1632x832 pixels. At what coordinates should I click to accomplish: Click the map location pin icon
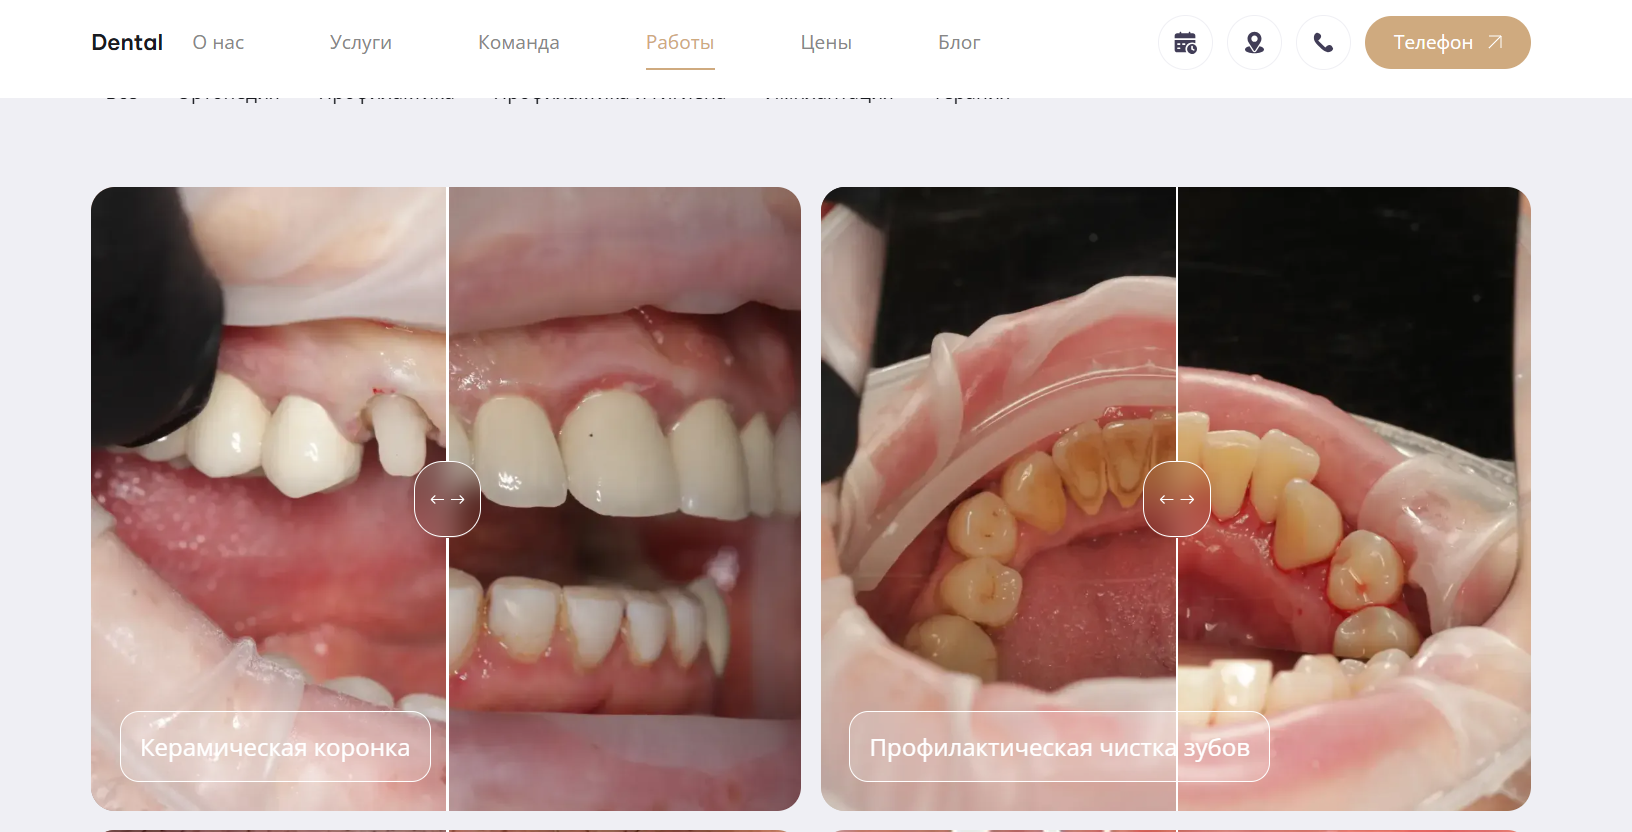click(x=1254, y=43)
